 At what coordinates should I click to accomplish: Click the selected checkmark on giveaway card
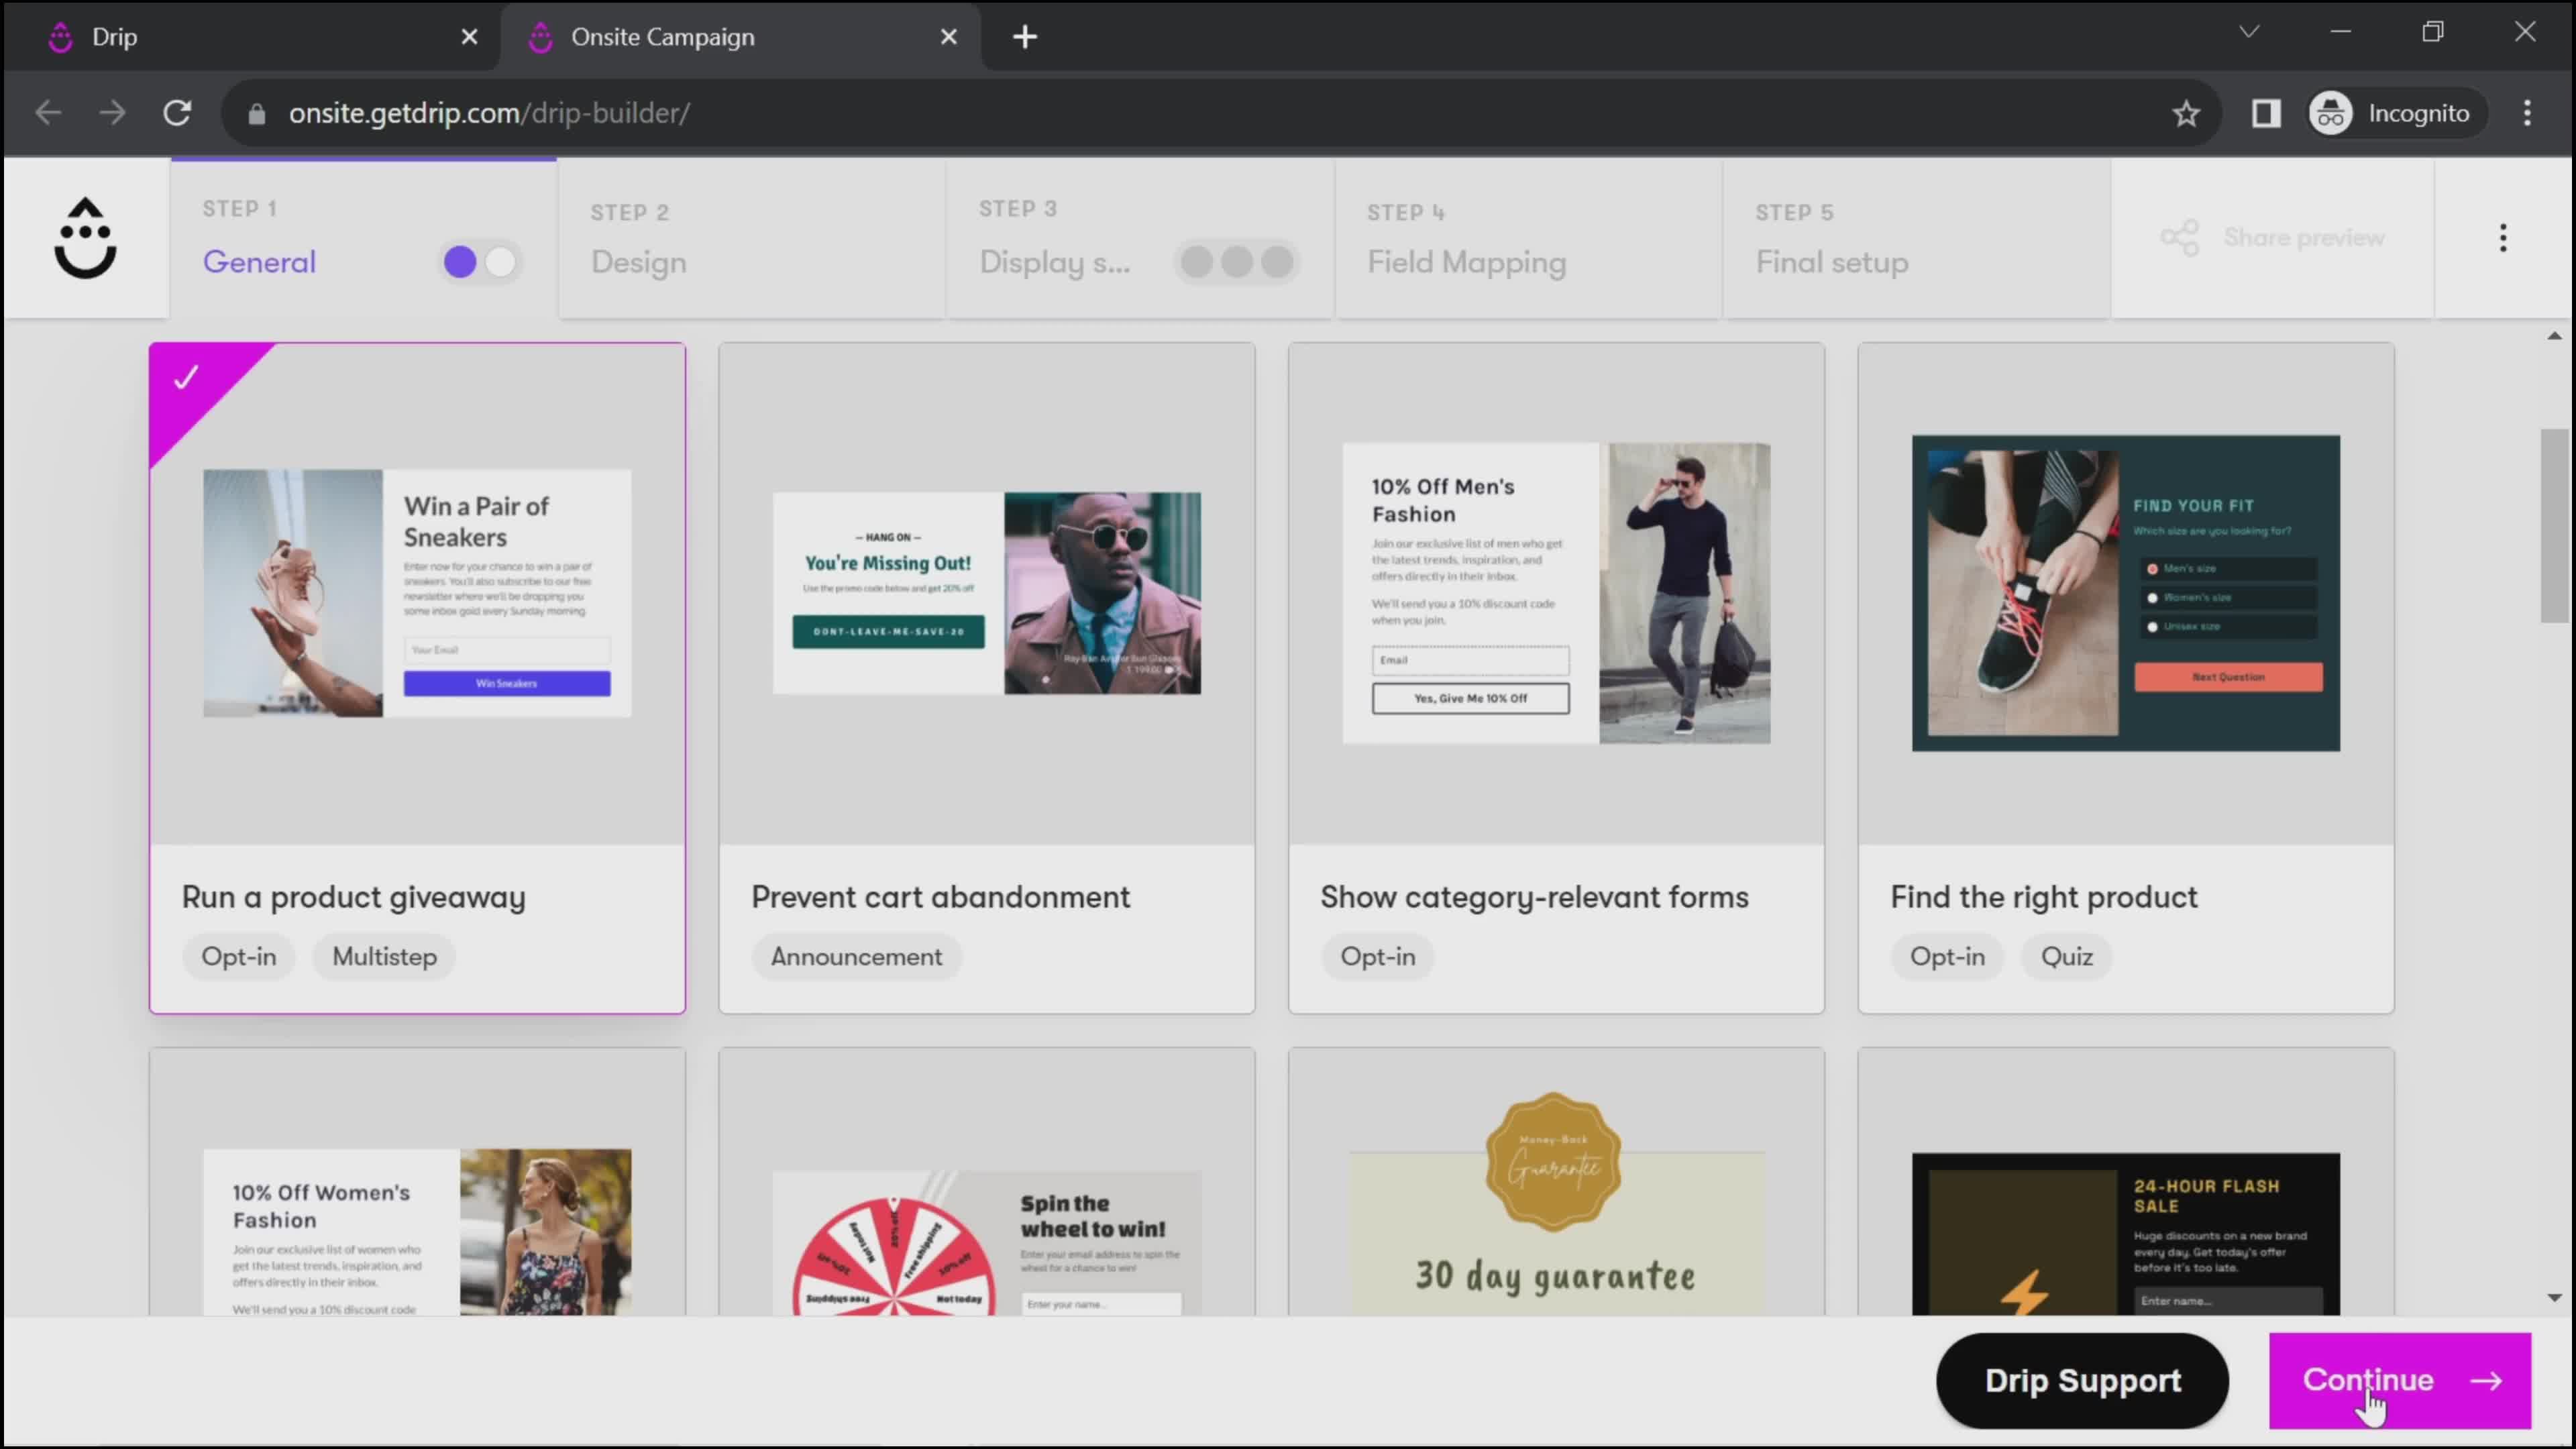pos(186,377)
